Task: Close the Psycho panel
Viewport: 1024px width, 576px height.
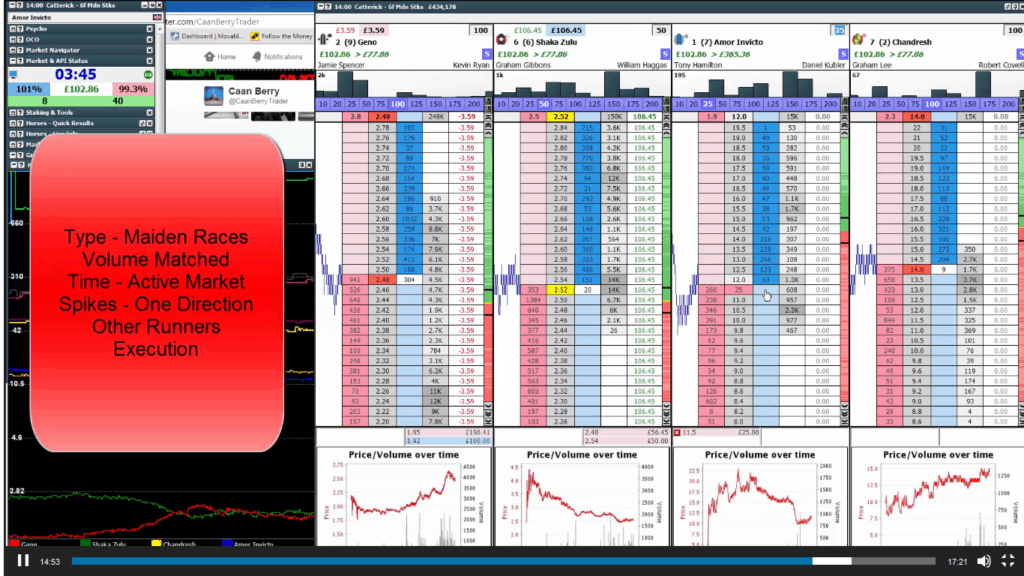Action: point(150,29)
